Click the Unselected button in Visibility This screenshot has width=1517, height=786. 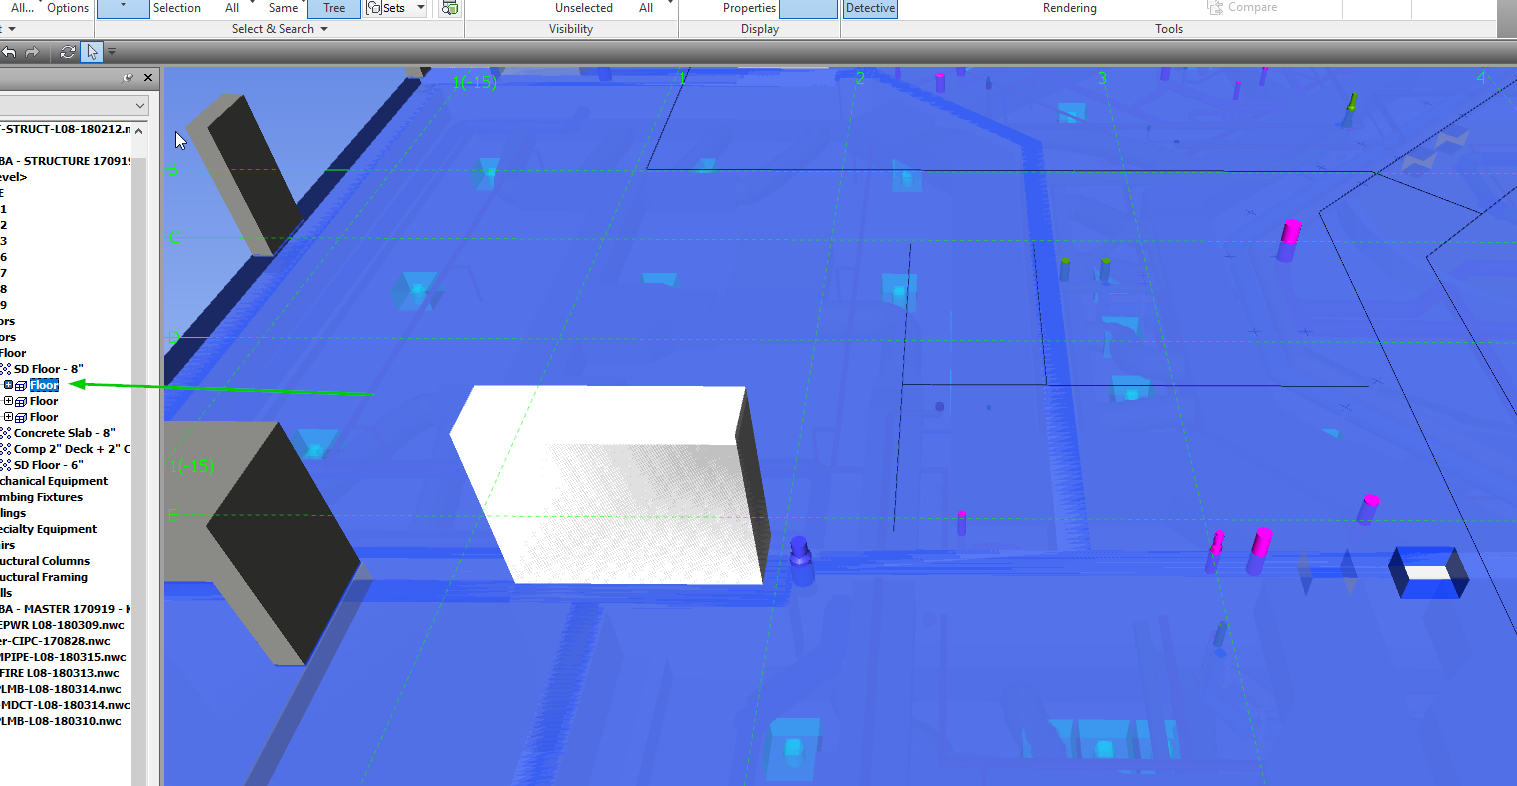[584, 8]
